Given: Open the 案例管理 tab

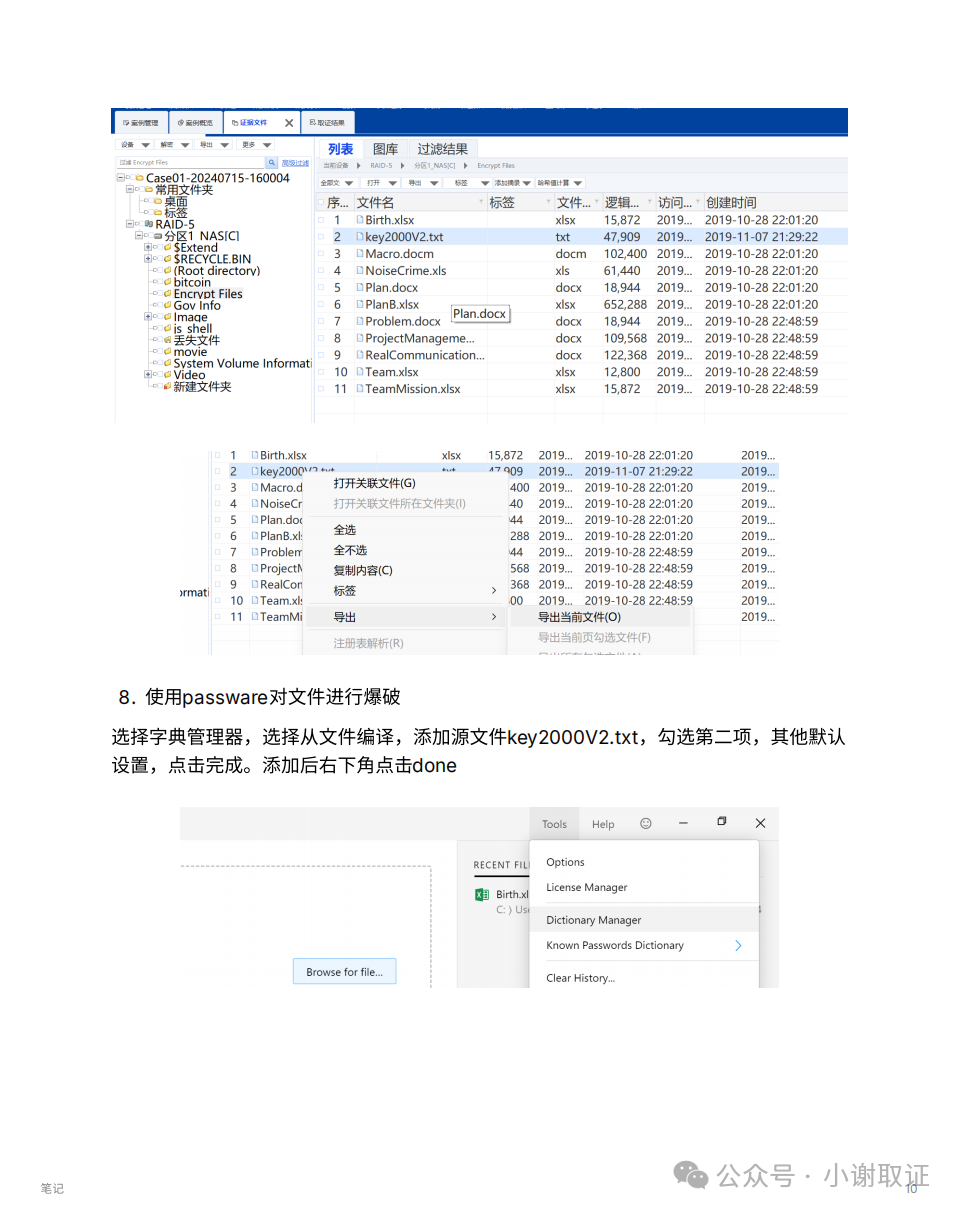Looking at the screenshot, I should 141,123.
